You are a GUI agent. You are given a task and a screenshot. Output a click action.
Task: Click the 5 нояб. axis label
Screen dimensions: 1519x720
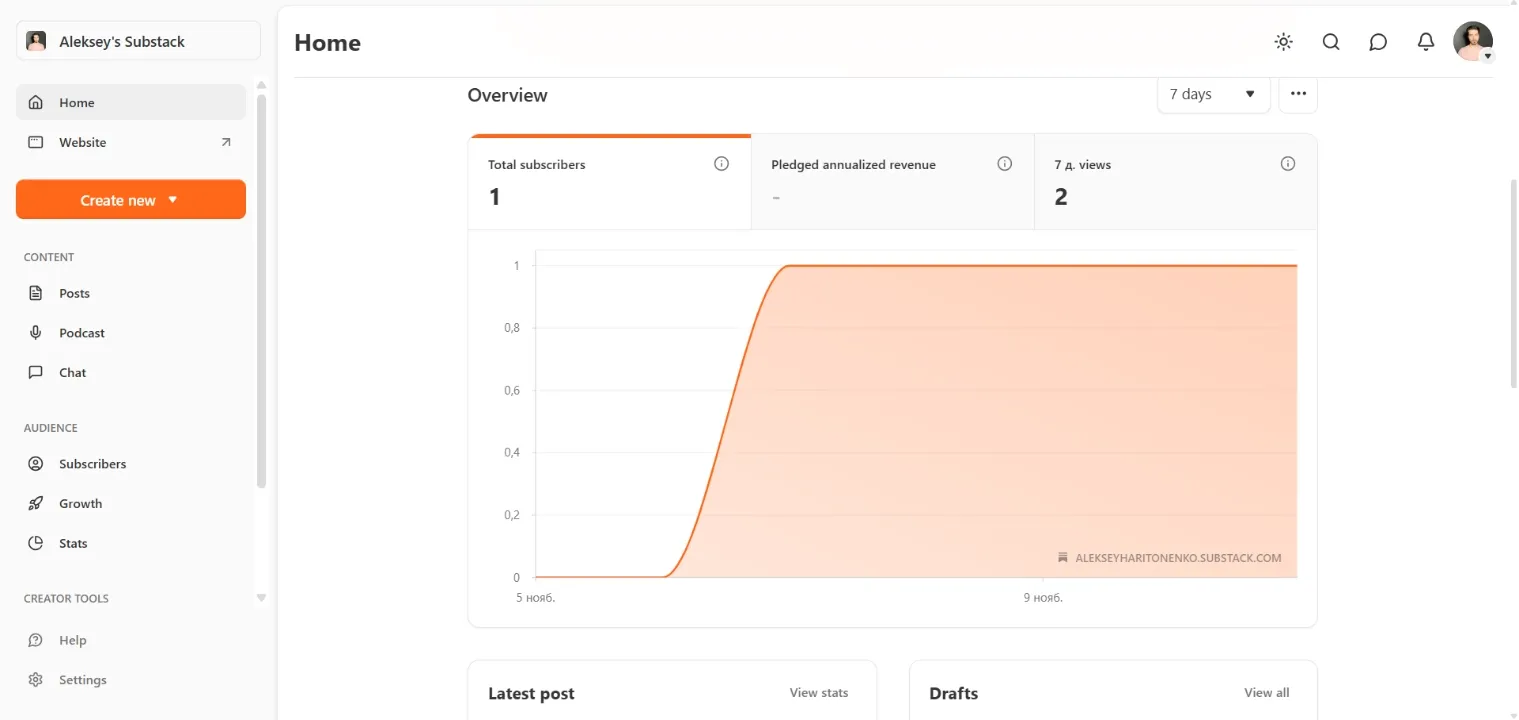[x=535, y=598]
